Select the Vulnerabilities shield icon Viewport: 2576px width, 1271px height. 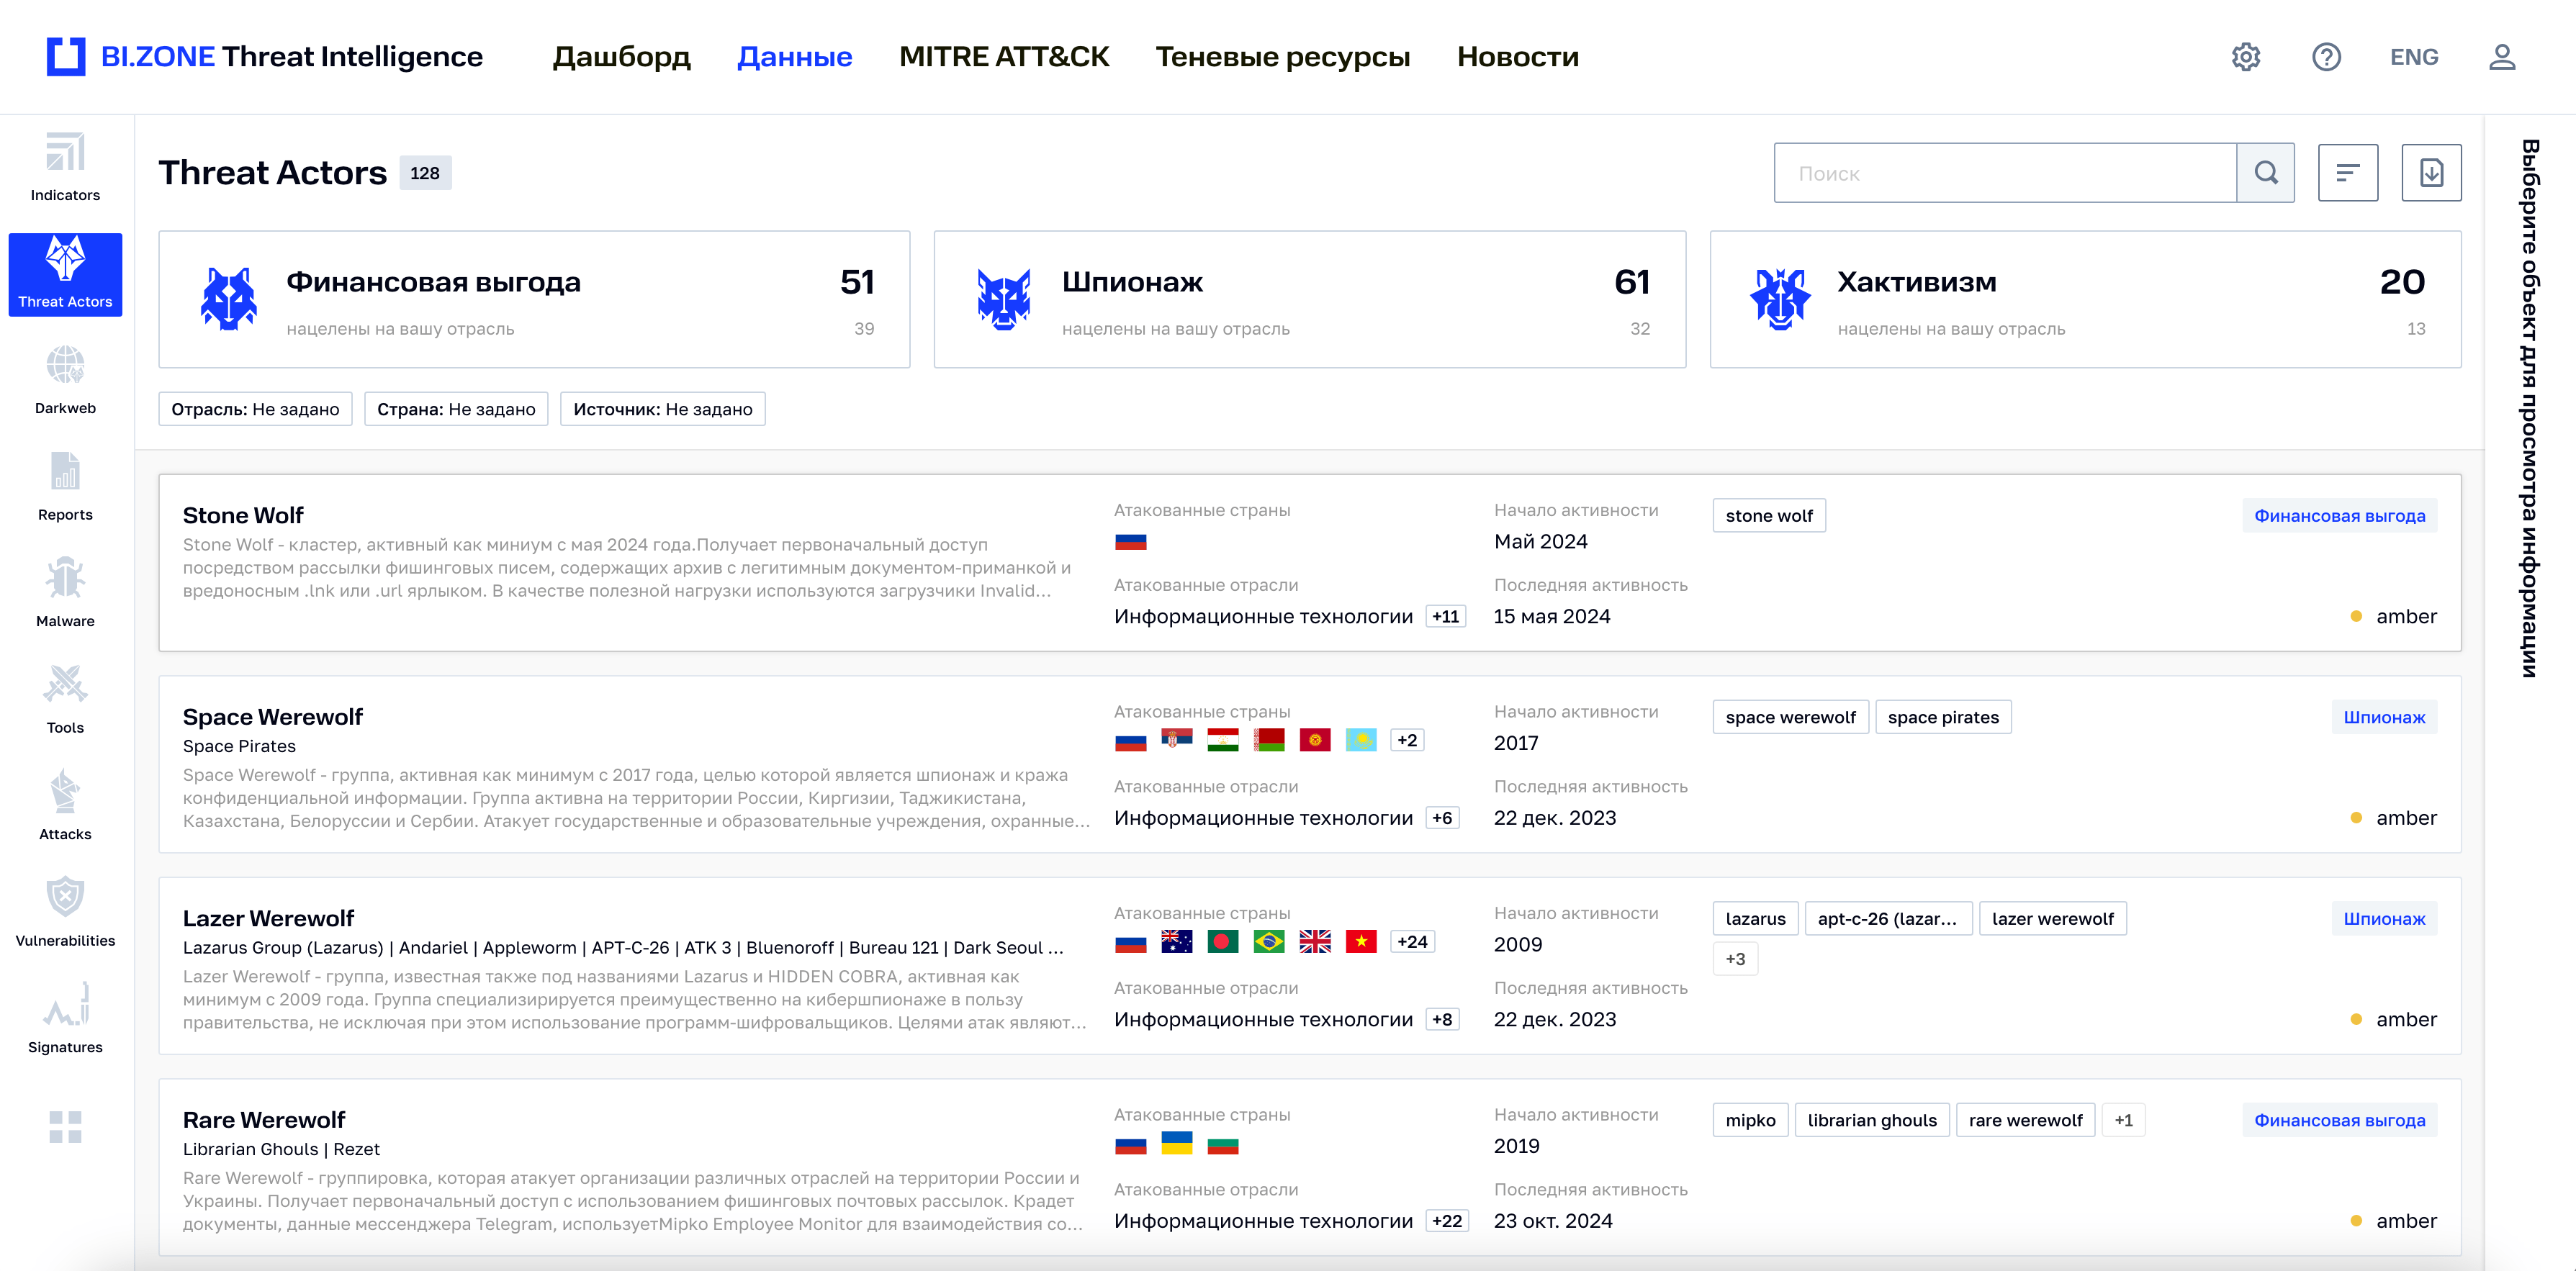click(65, 897)
